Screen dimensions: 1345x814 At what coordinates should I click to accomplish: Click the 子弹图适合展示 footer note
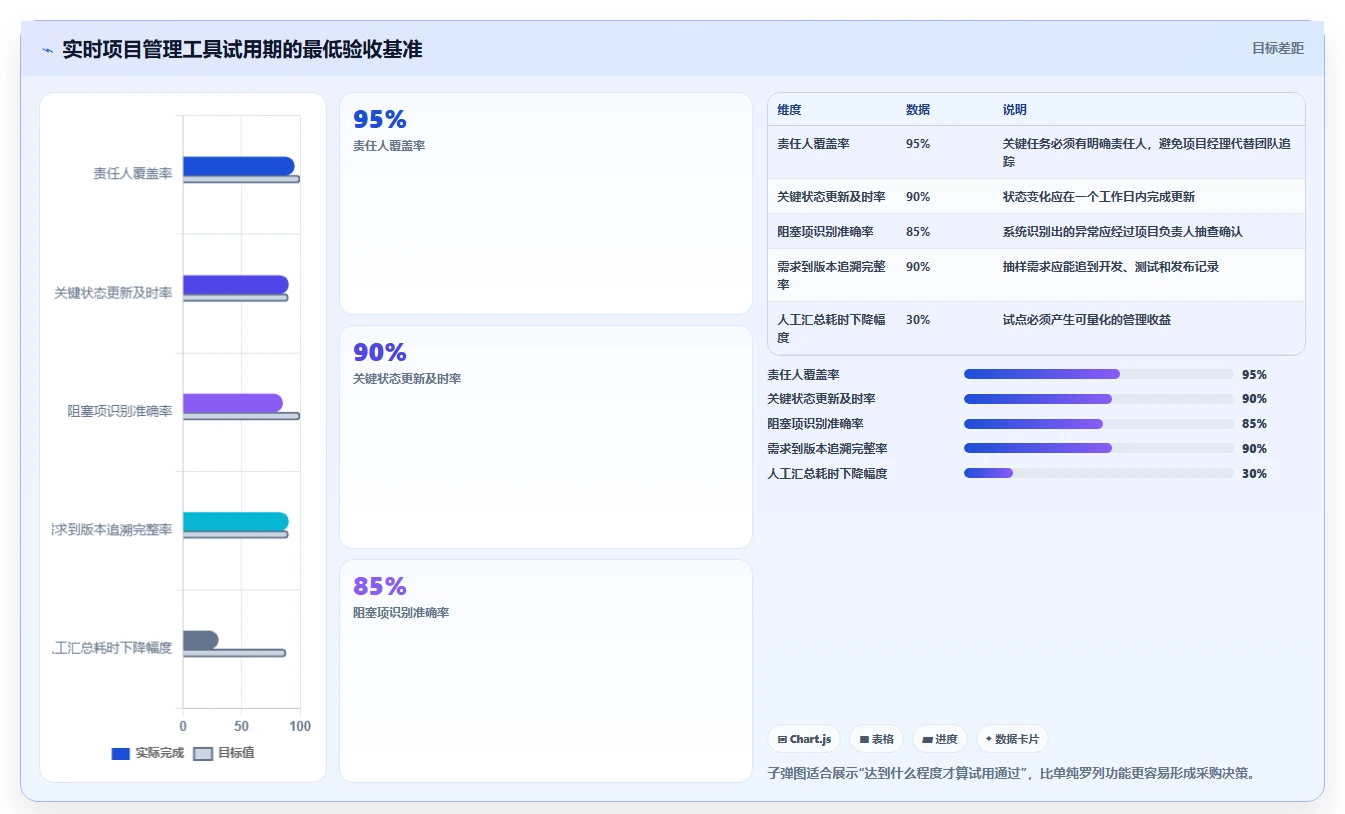1011,773
